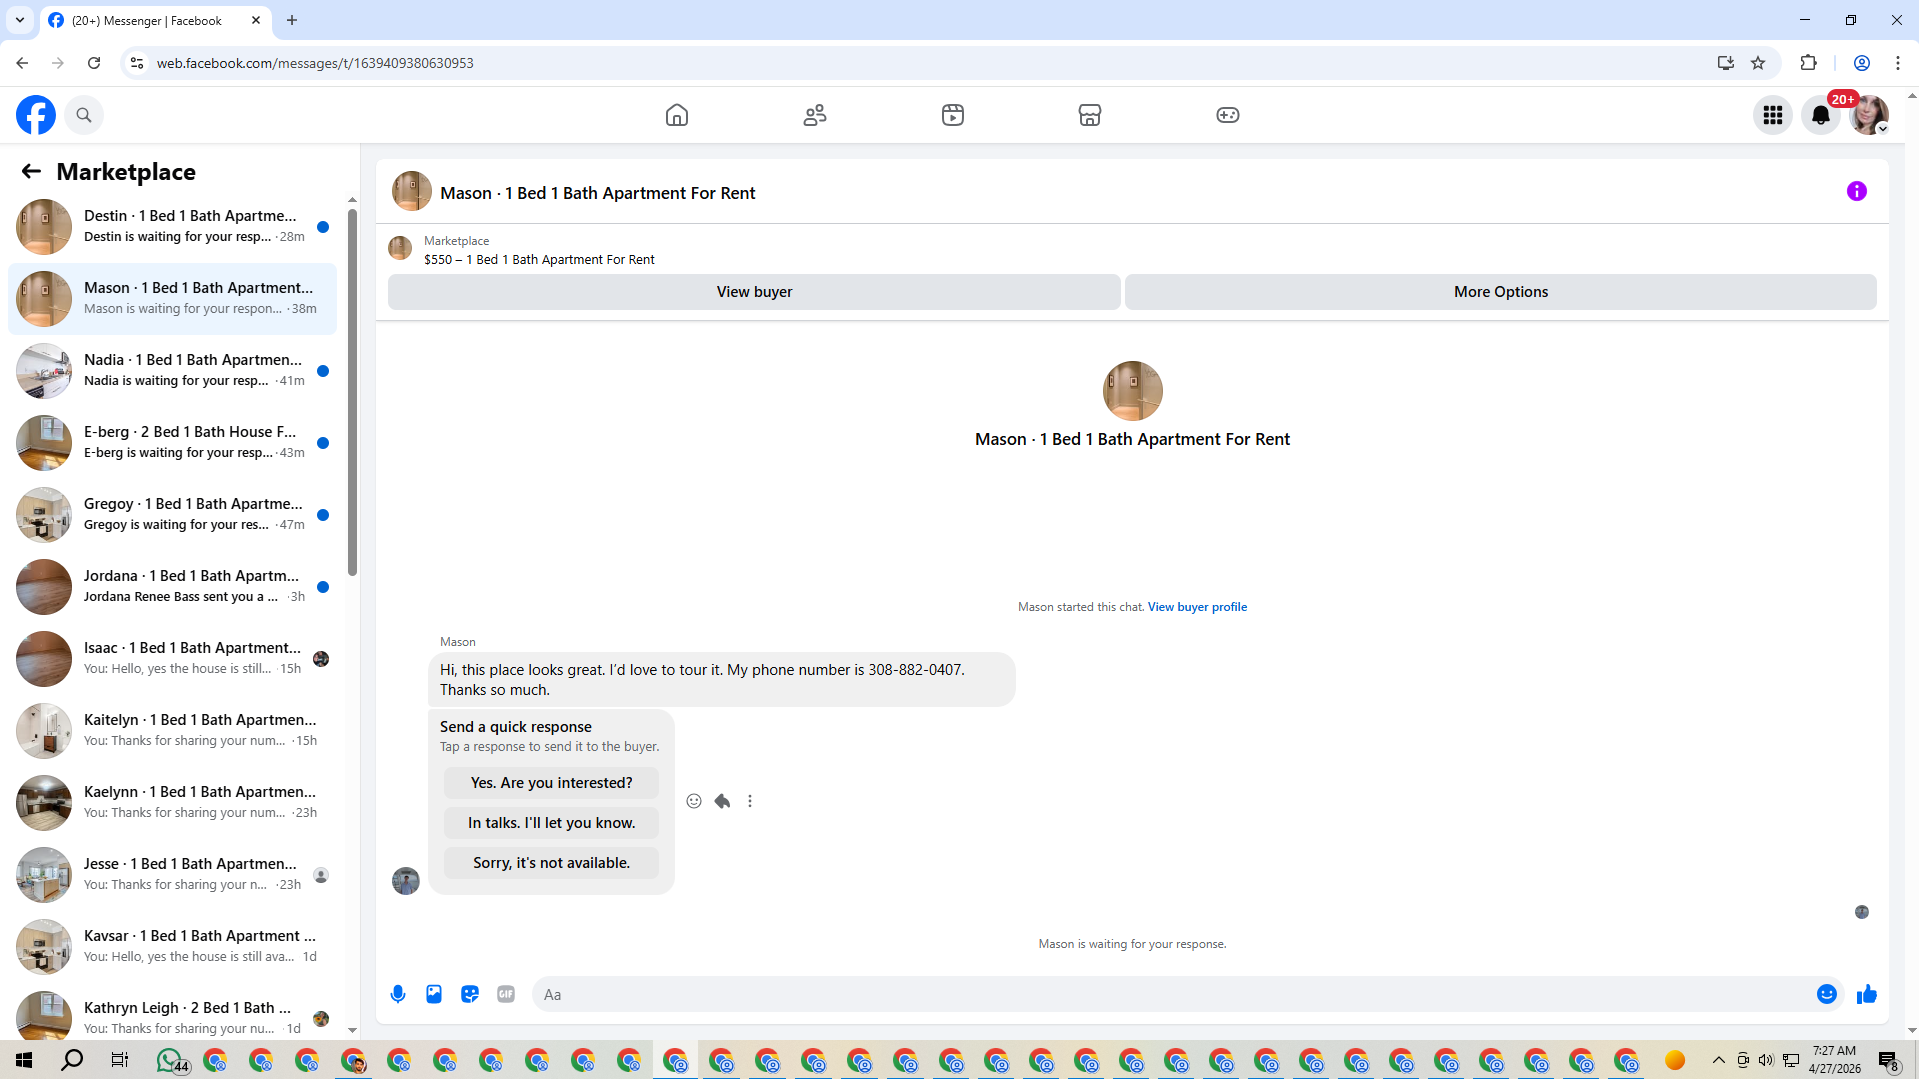This screenshot has height=1079, width=1919.
Task: Click the address bar URL
Action: point(315,63)
